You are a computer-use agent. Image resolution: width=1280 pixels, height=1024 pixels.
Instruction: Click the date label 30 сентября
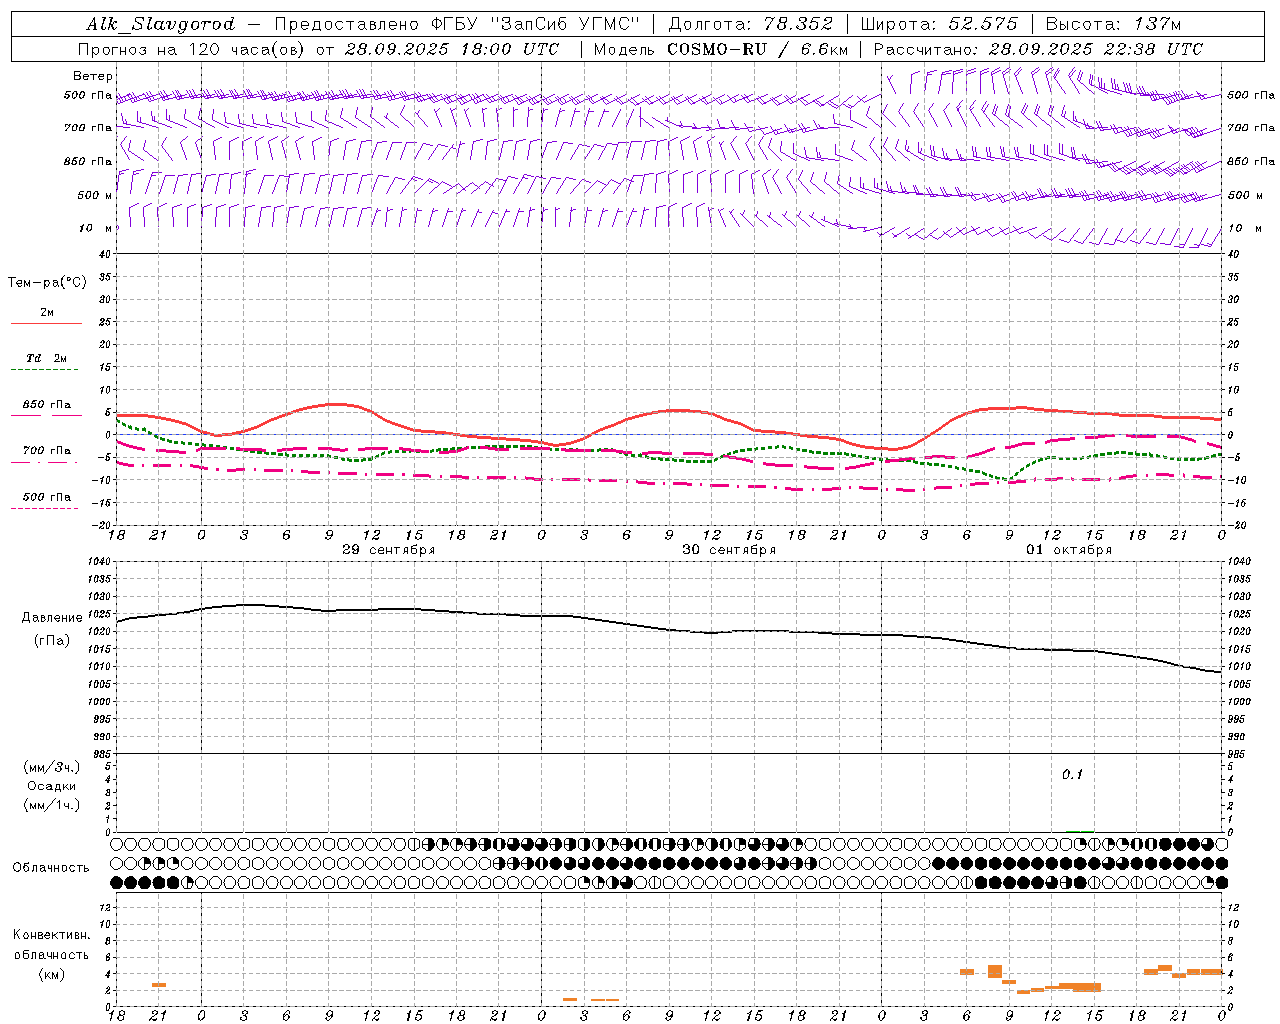point(729,550)
